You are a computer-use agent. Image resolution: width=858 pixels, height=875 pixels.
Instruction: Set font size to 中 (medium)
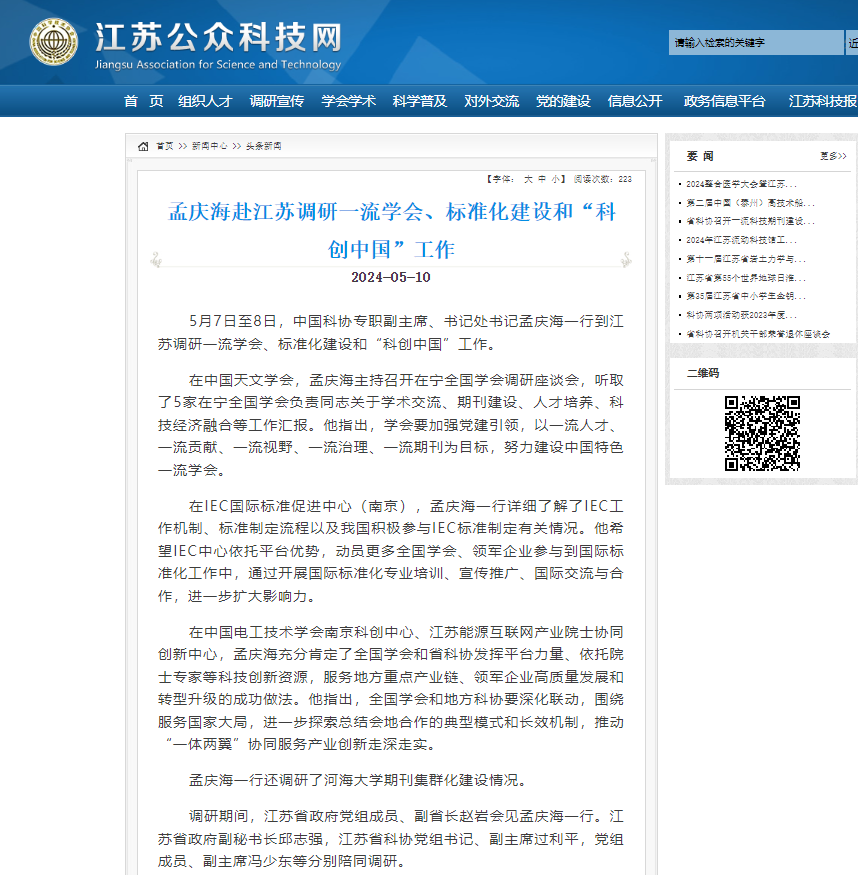pyautogui.click(x=542, y=180)
